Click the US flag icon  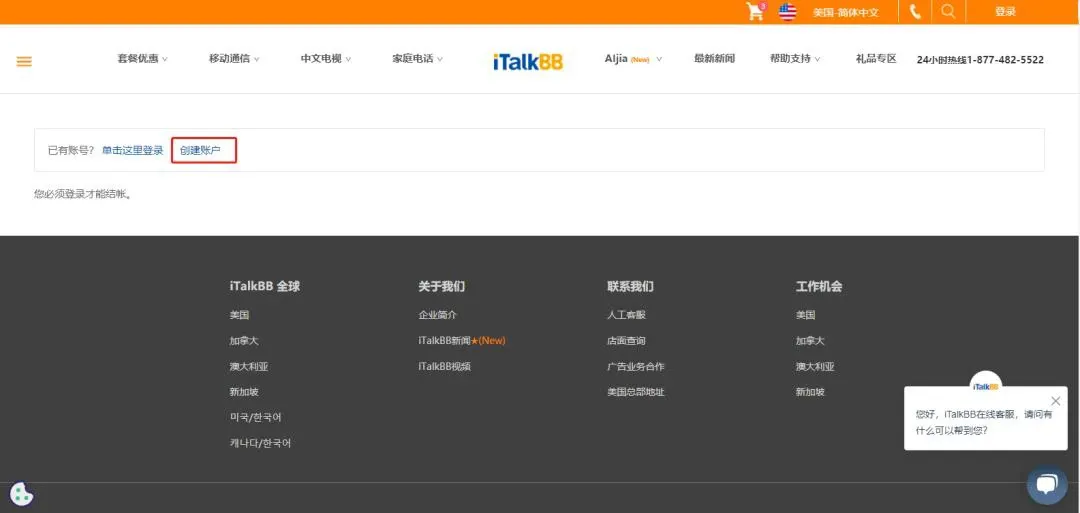[x=788, y=12]
